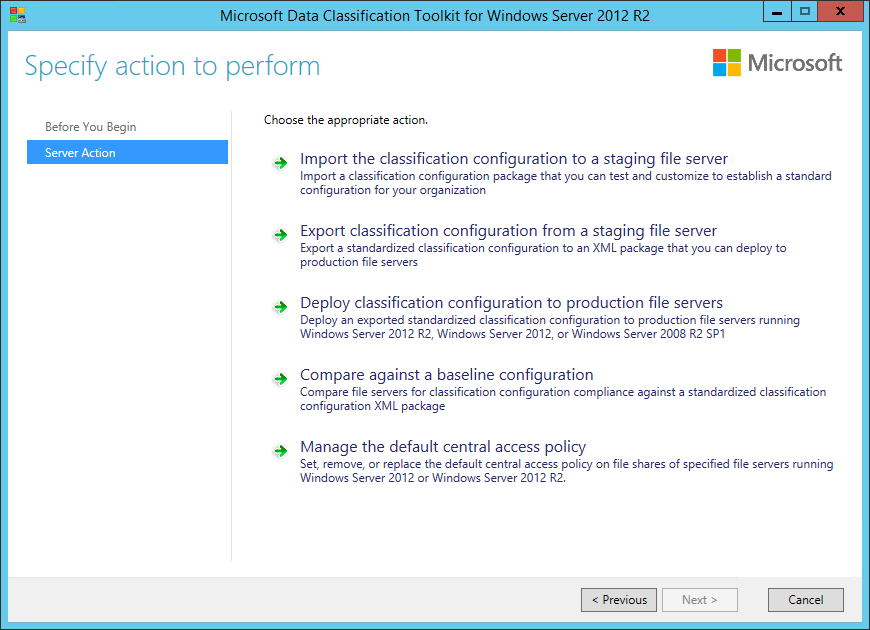The width and height of the screenshot is (870, 630).
Task: Click the Microsoft logo in the header
Action: 777,63
